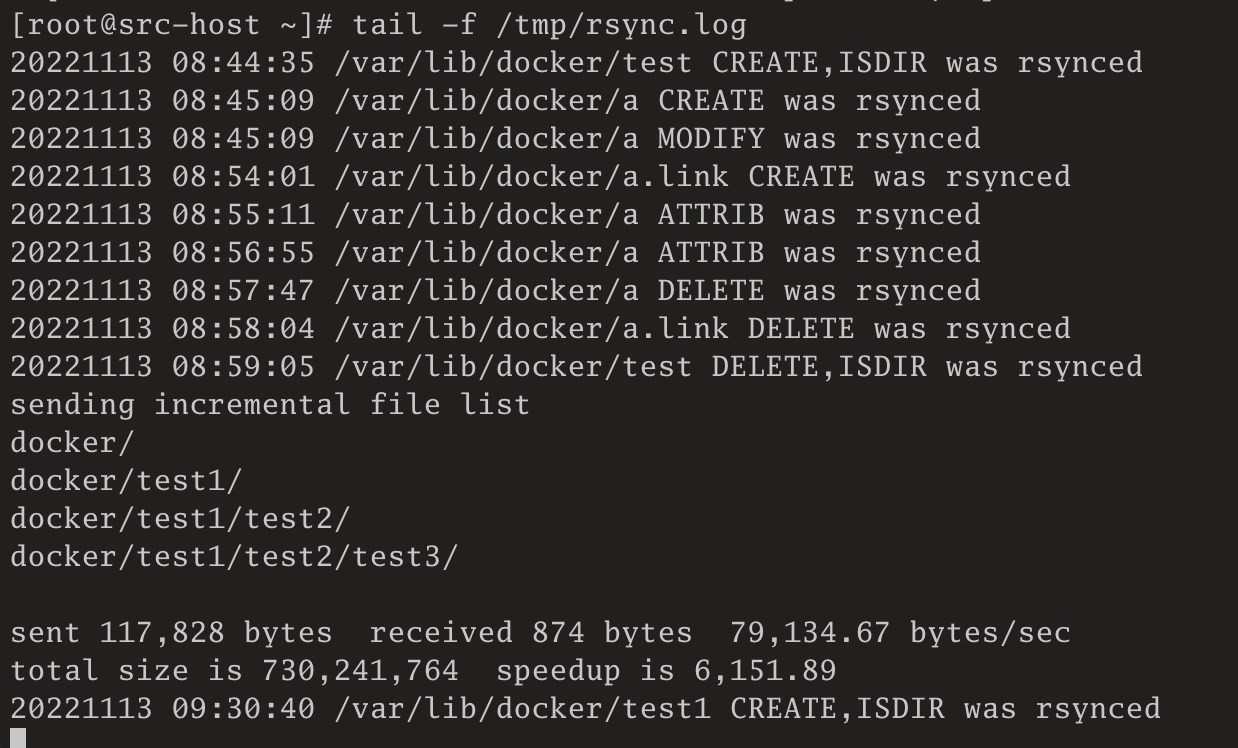Click the standalone docker/ directory line
The image size is (1238, 748).
coord(72,443)
